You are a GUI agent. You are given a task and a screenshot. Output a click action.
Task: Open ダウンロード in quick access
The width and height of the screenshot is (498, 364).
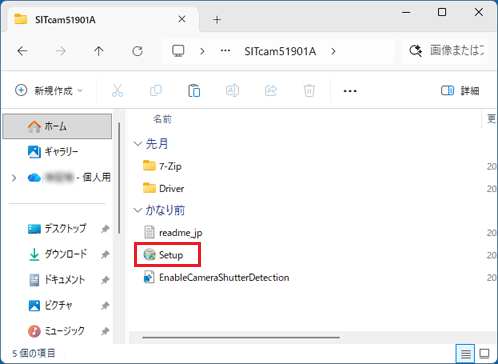point(57,254)
